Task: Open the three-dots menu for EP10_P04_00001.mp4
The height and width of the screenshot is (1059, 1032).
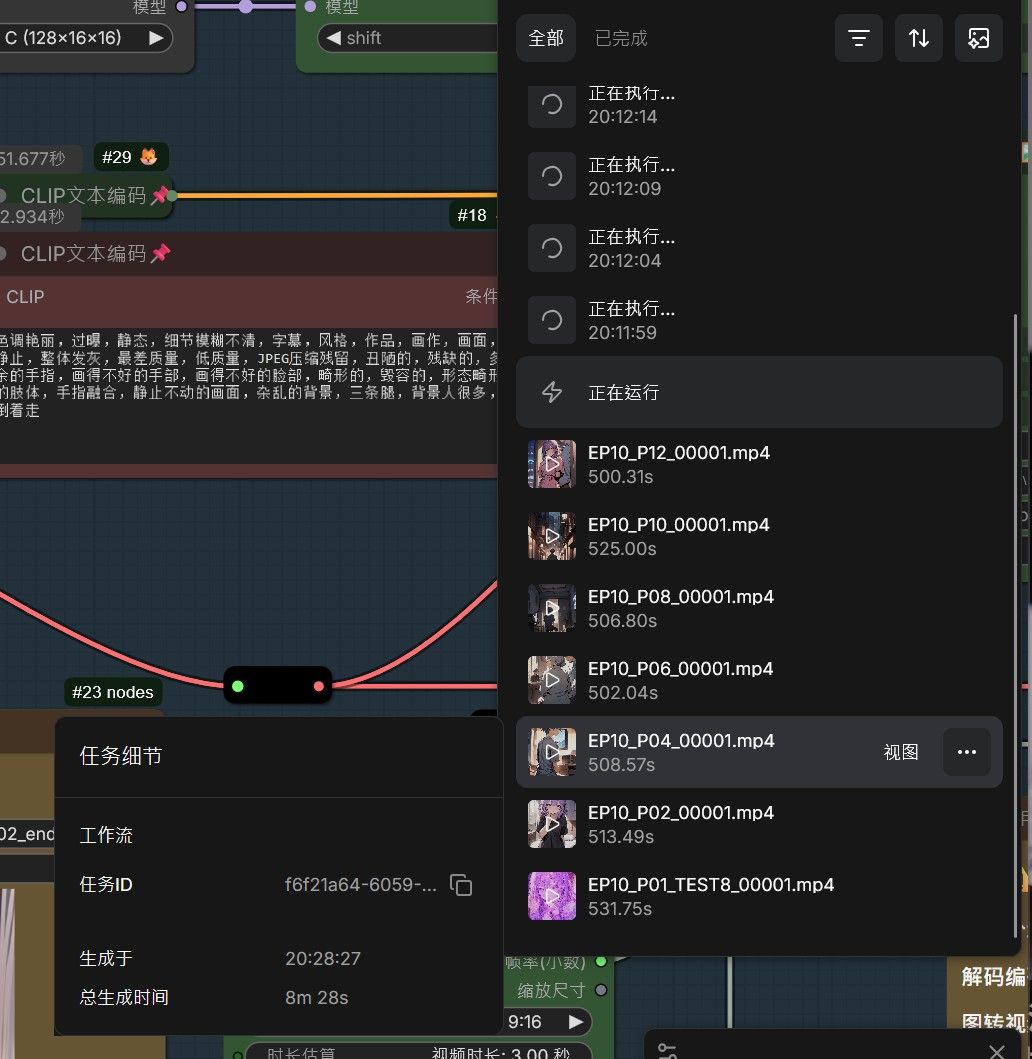Action: (x=966, y=752)
